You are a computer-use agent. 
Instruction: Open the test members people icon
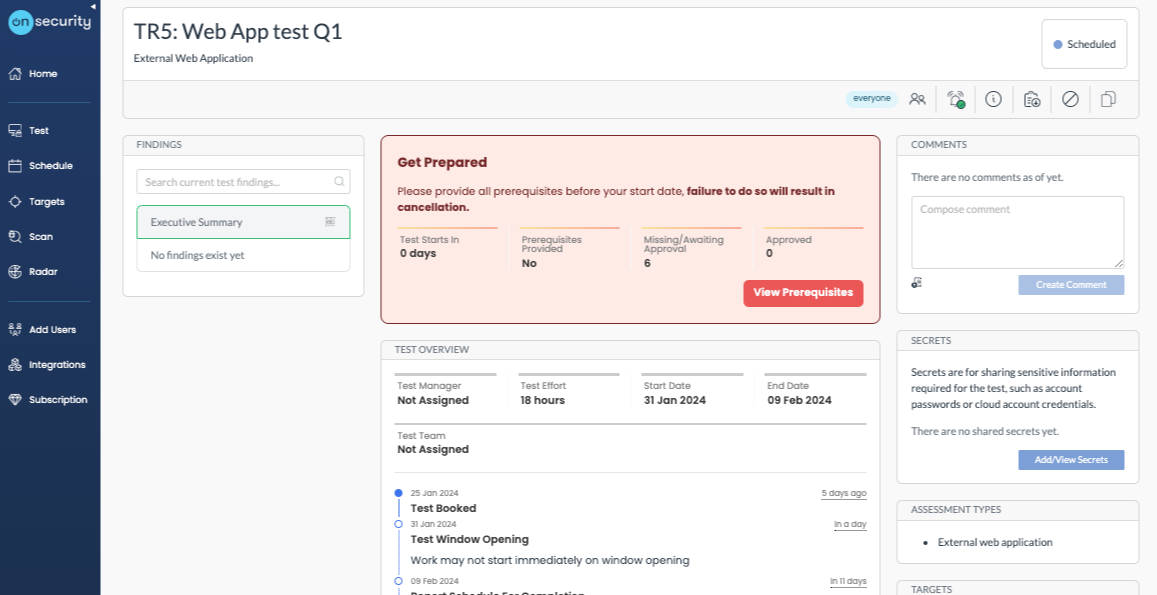point(917,99)
